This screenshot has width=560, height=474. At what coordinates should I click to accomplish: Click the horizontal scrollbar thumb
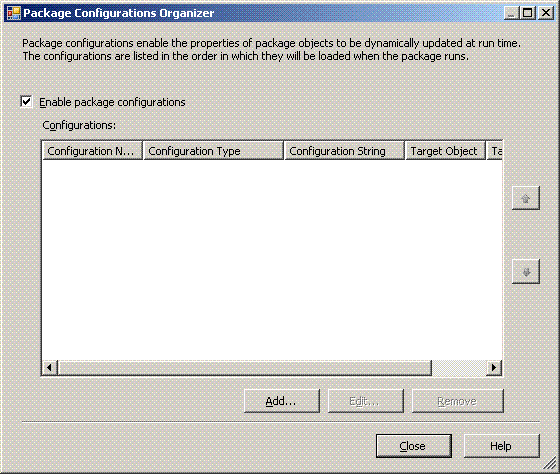click(x=245, y=367)
